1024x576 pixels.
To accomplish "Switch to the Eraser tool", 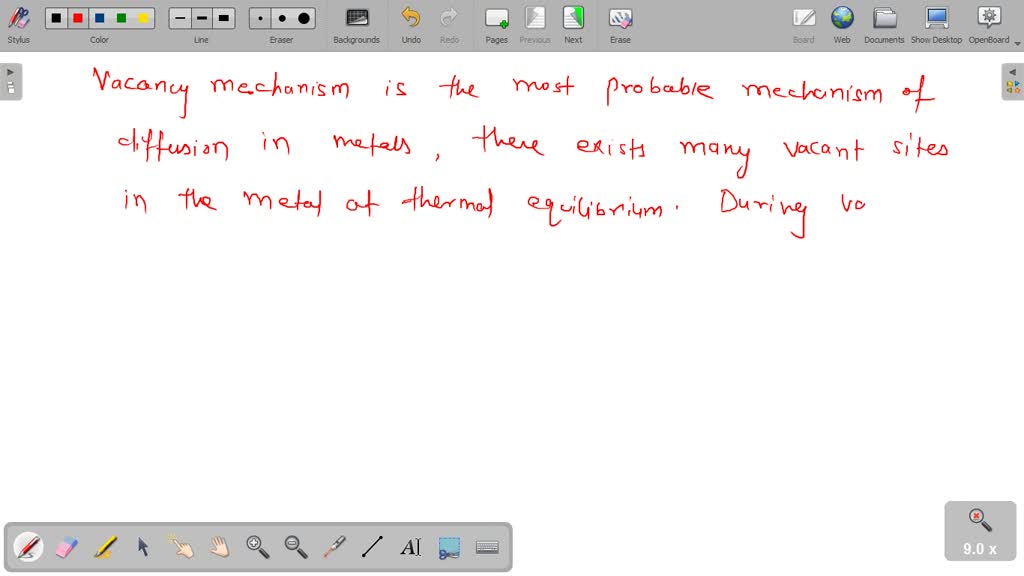I will (x=64, y=547).
